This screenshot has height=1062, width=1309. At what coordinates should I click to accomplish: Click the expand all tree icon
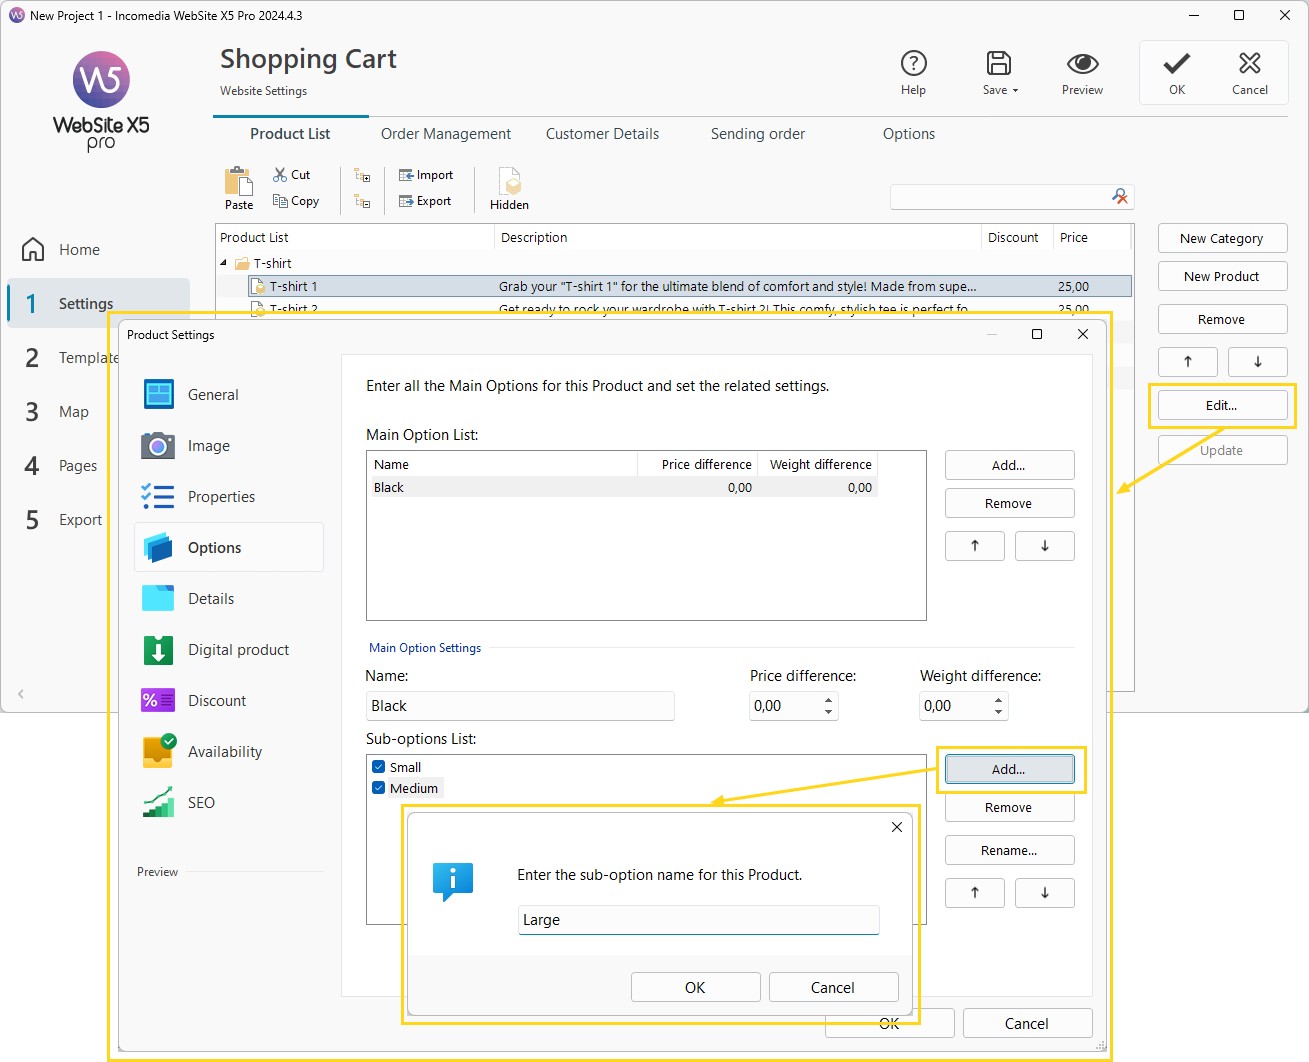tap(362, 175)
